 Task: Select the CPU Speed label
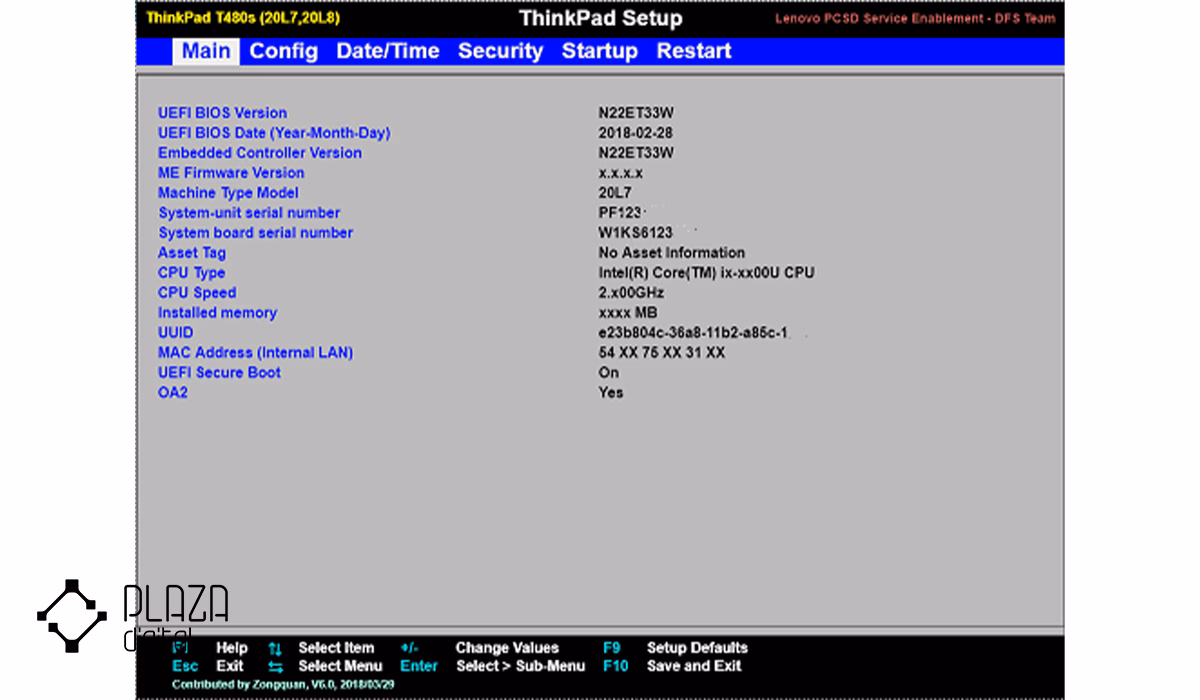click(197, 293)
